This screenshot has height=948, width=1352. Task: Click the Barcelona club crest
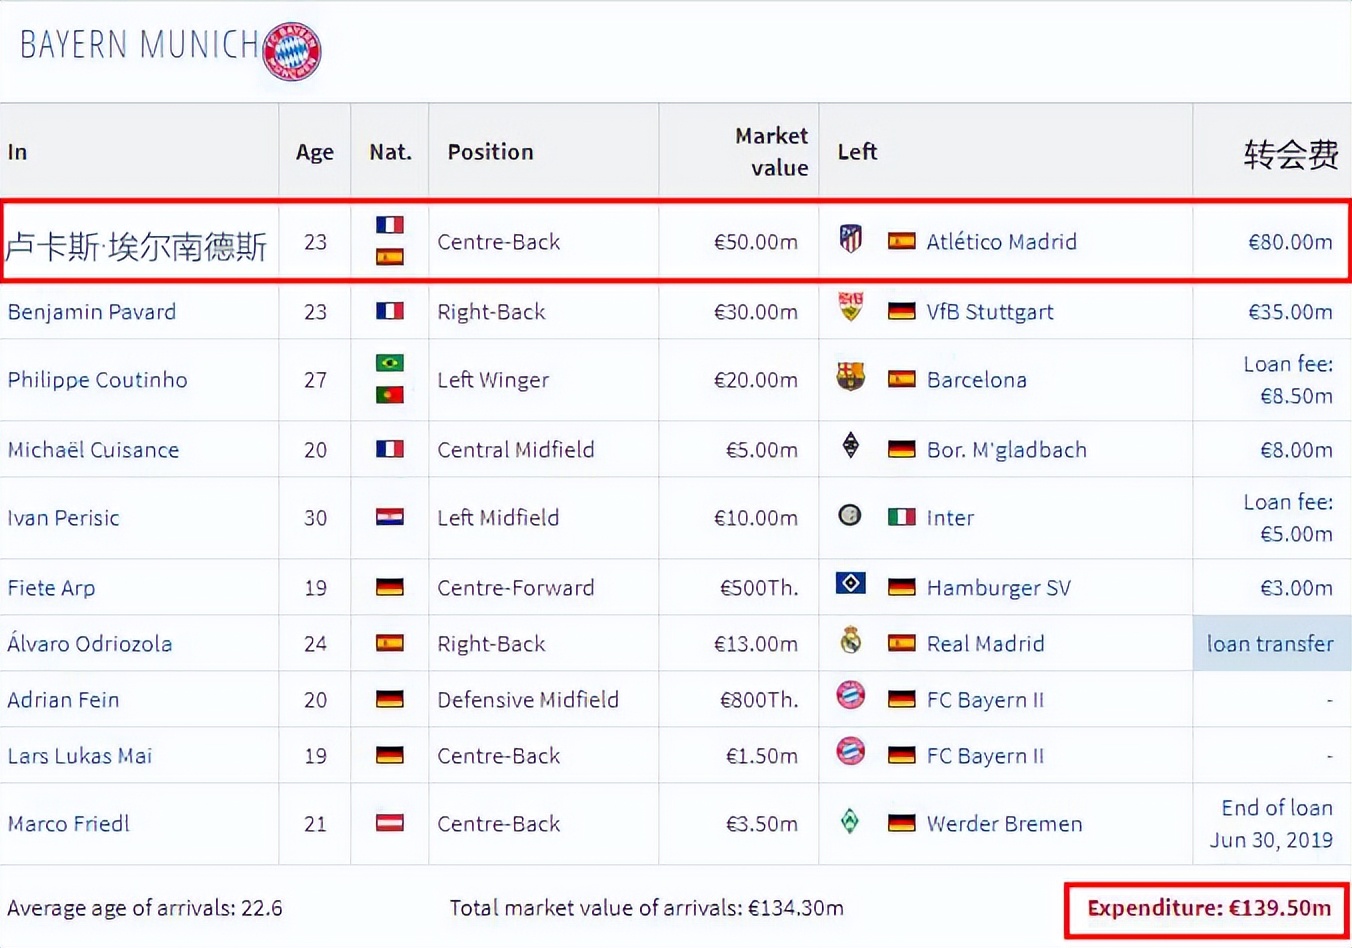coord(850,377)
